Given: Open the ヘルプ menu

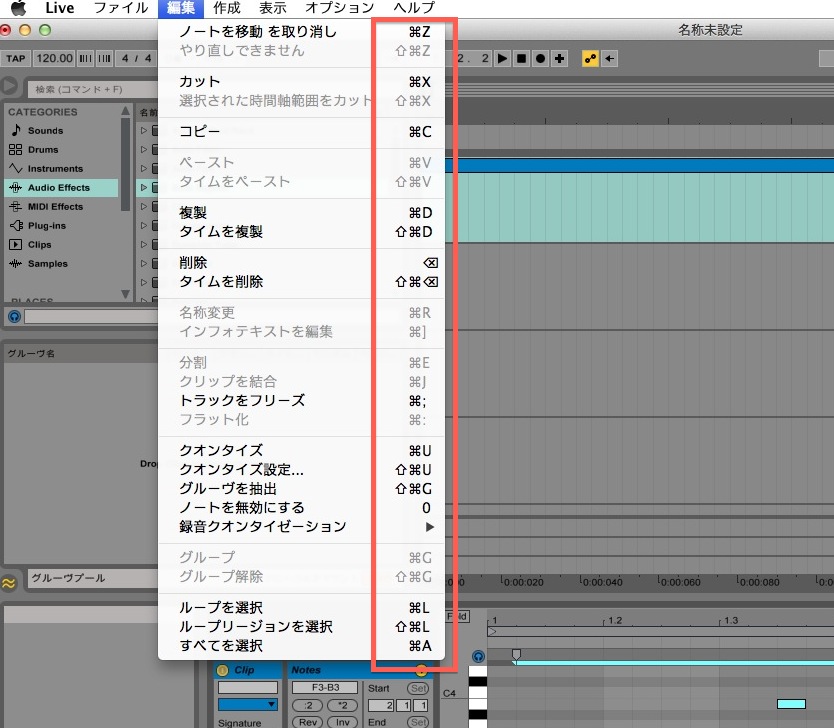Looking at the screenshot, I should pyautogui.click(x=414, y=8).
